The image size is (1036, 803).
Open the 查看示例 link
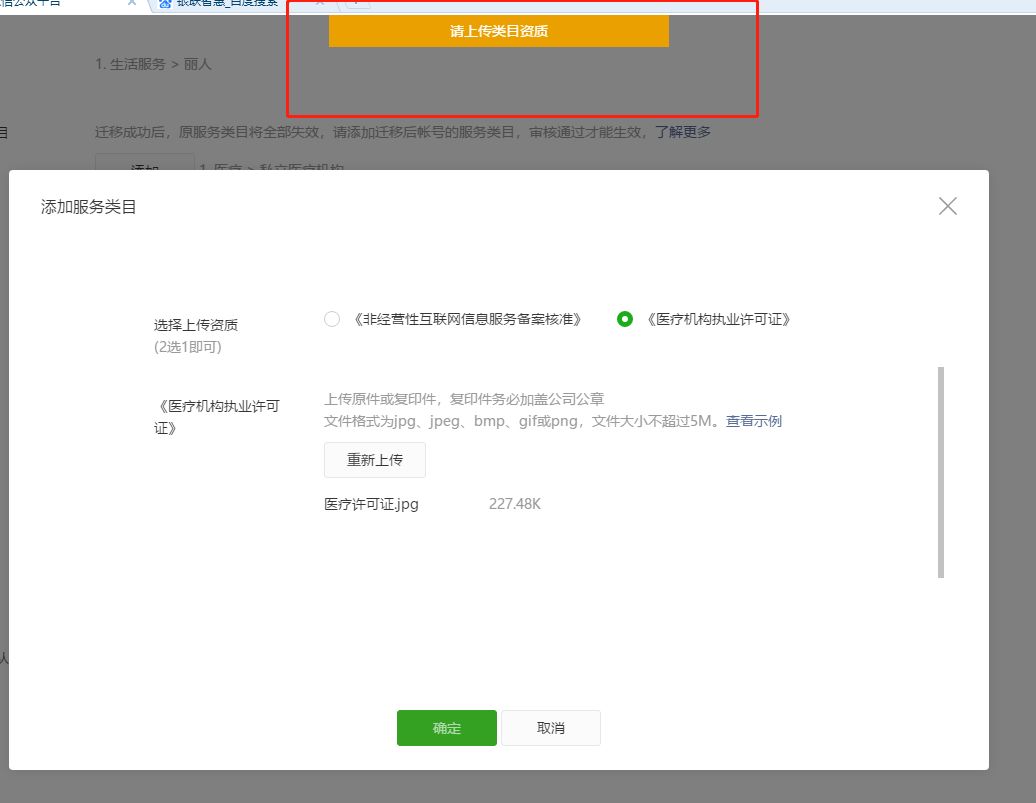point(754,421)
